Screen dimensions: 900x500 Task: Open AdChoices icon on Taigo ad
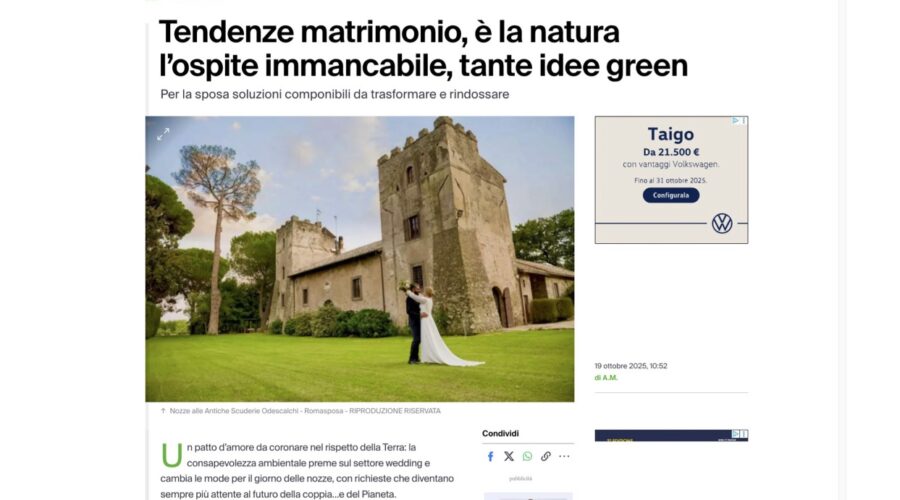(735, 121)
